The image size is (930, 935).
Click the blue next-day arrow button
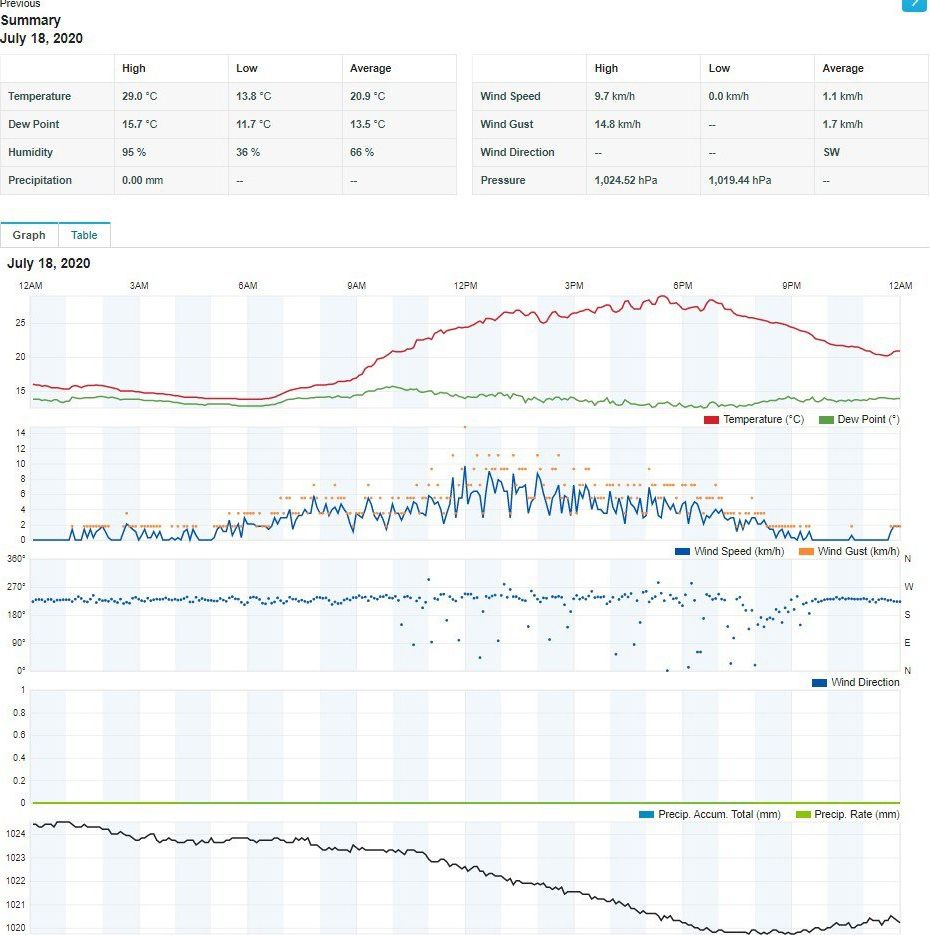[x=914, y=5]
